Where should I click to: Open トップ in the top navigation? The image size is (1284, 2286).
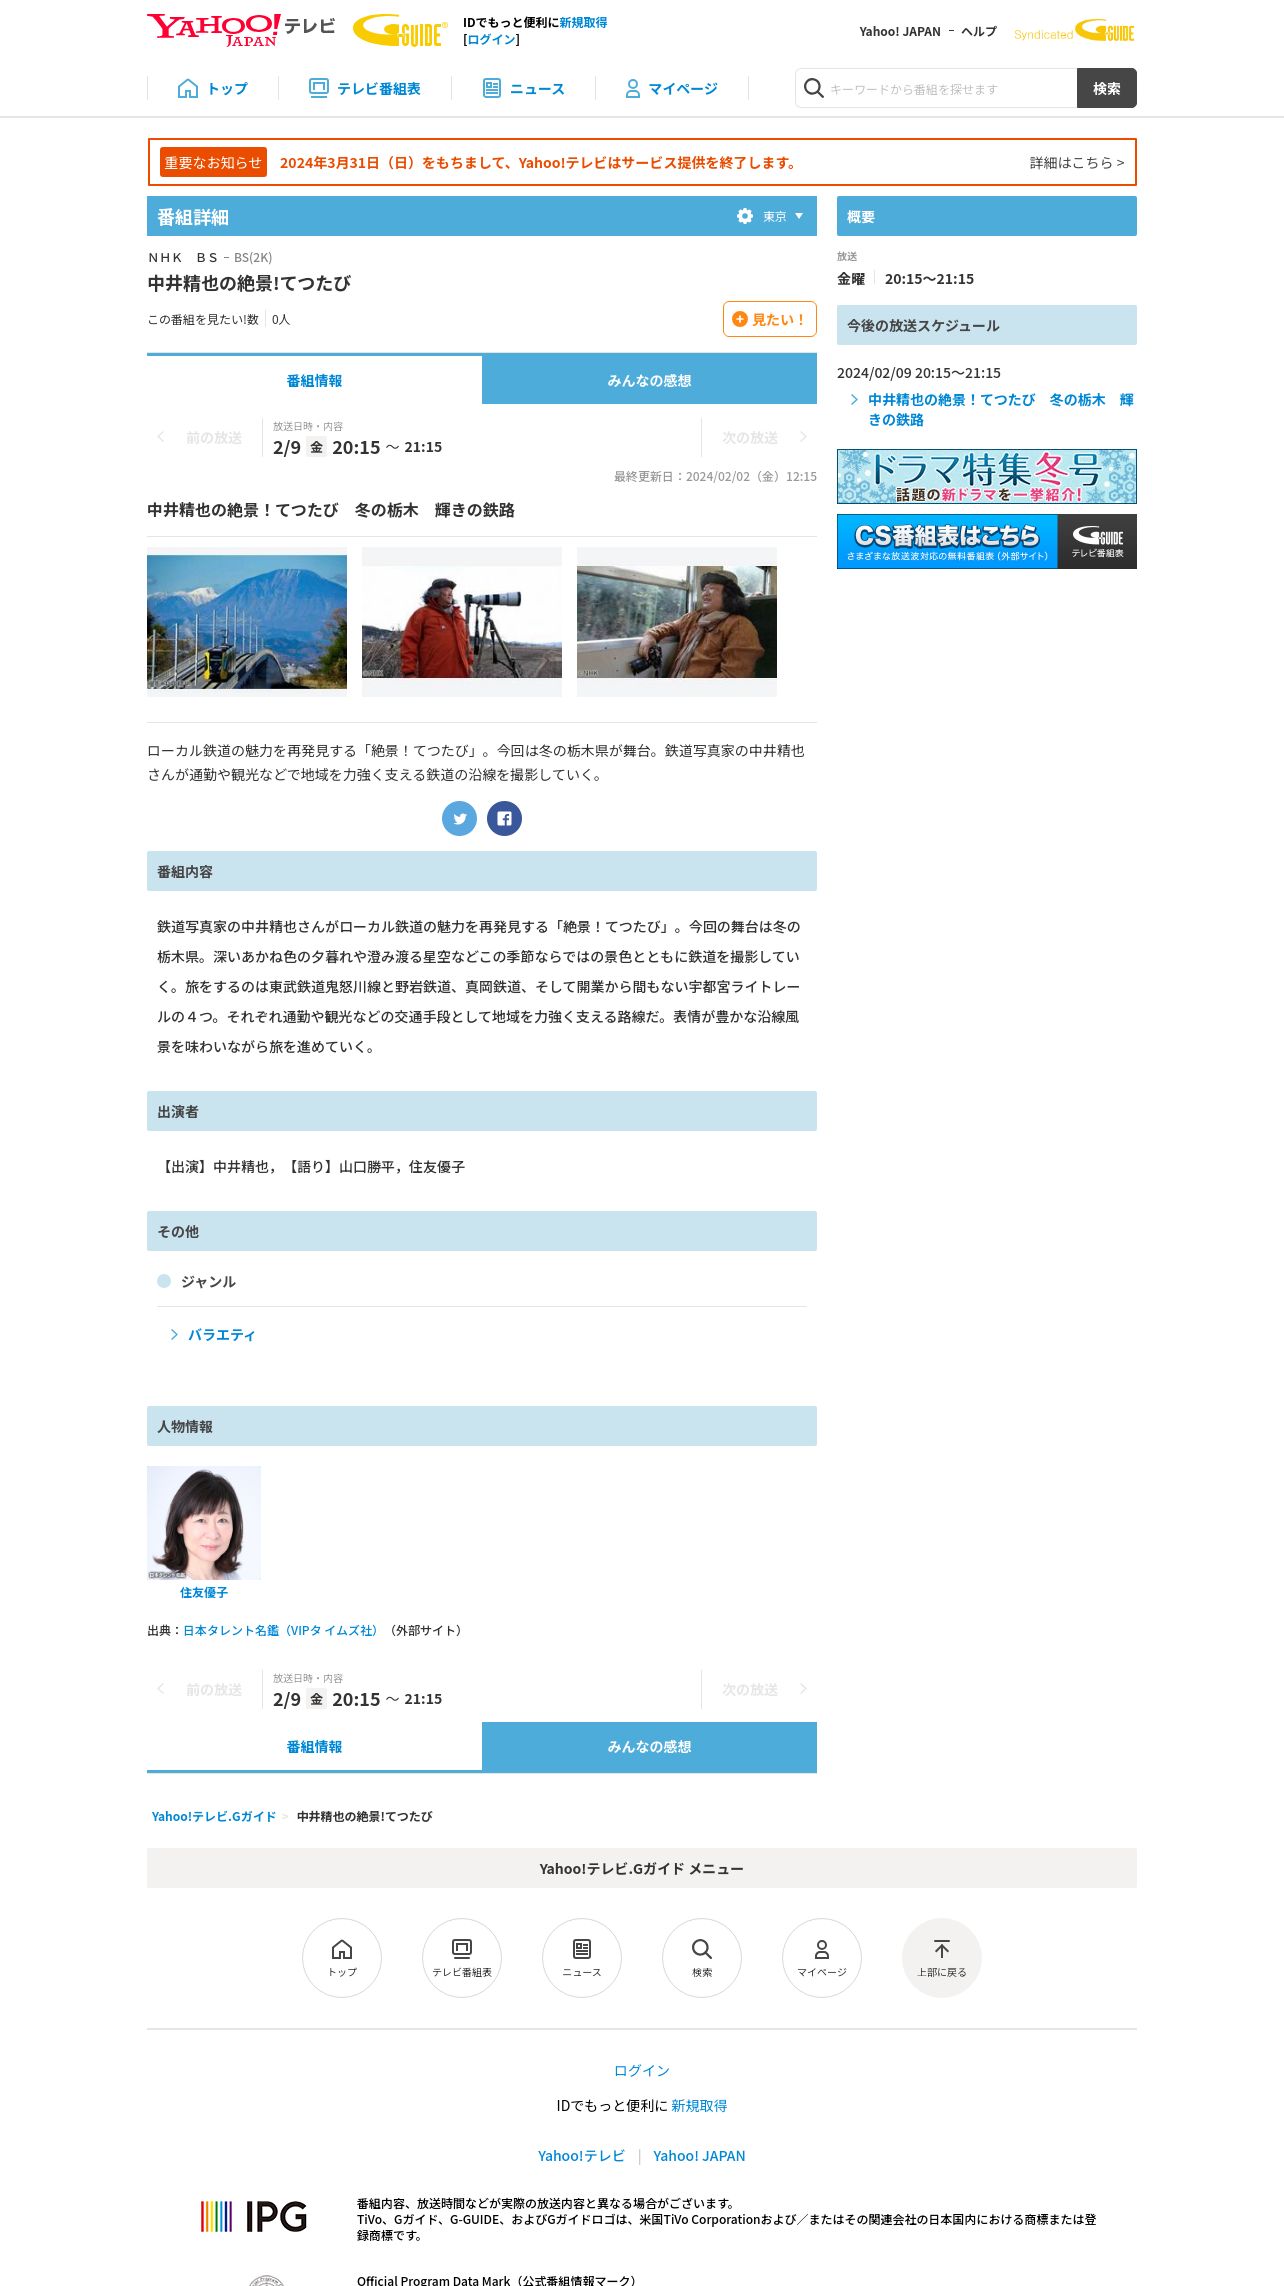(212, 89)
